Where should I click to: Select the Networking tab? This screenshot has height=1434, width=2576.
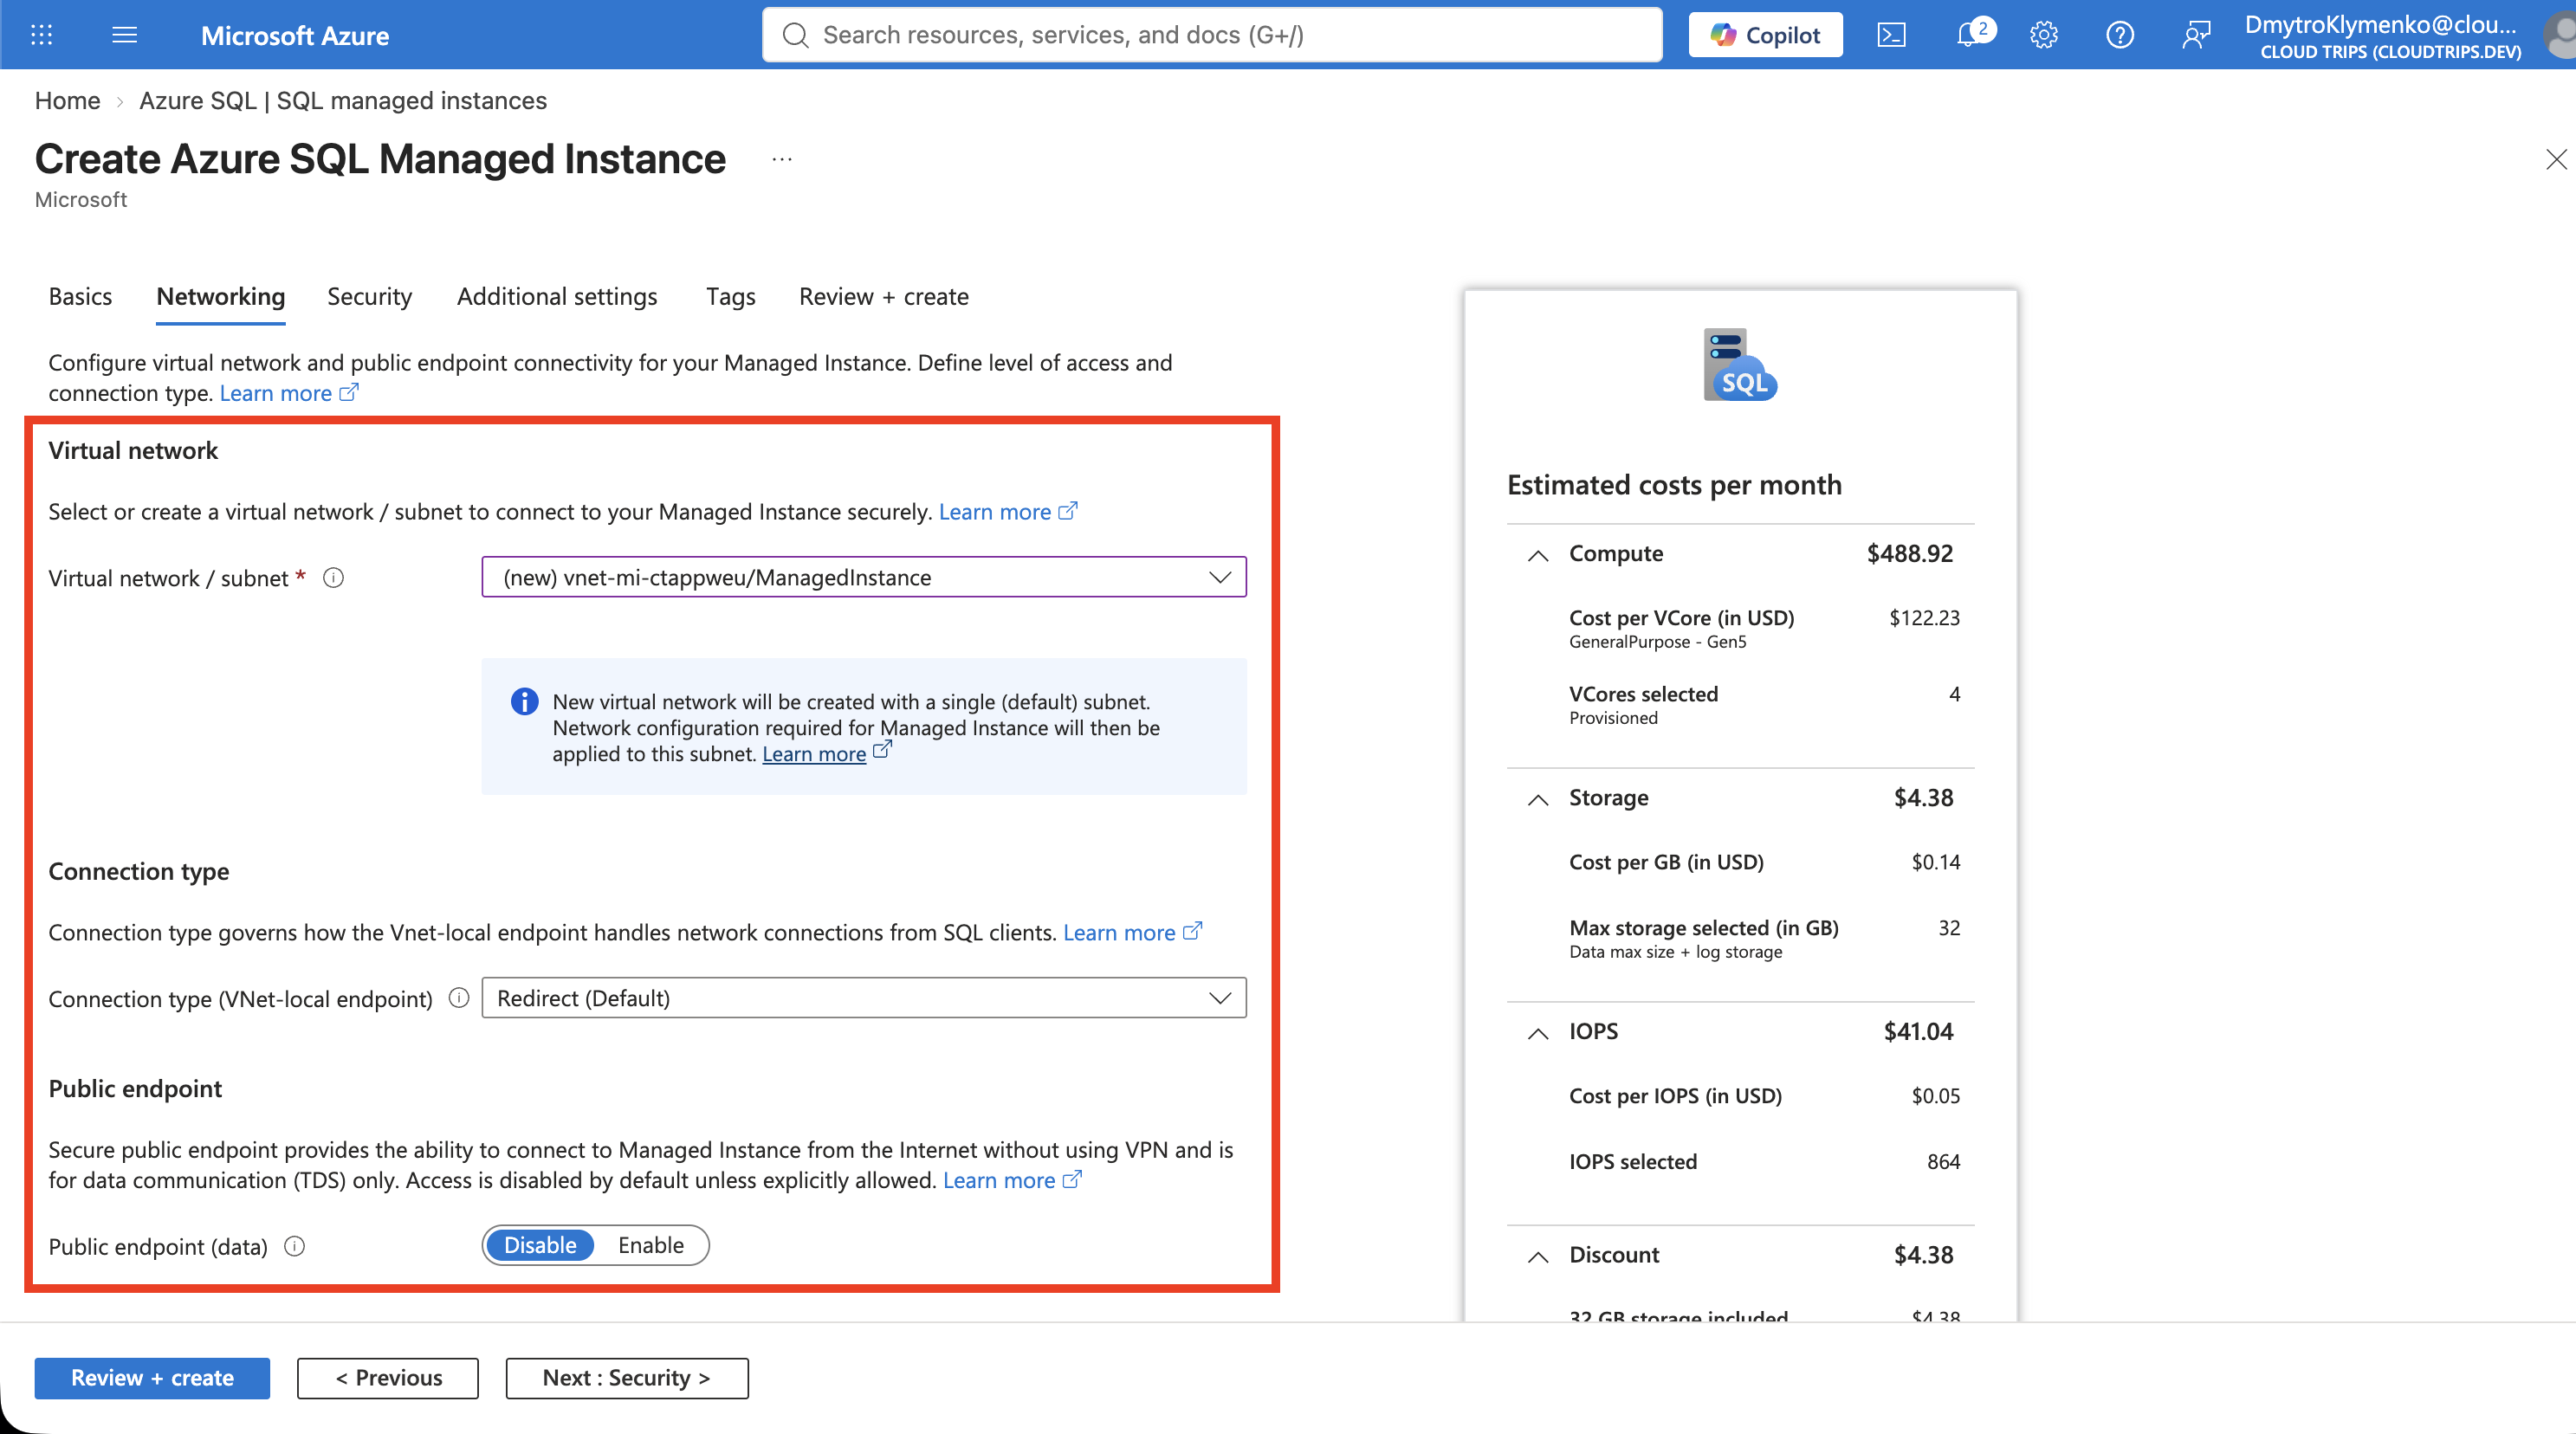[x=221, y=296]
